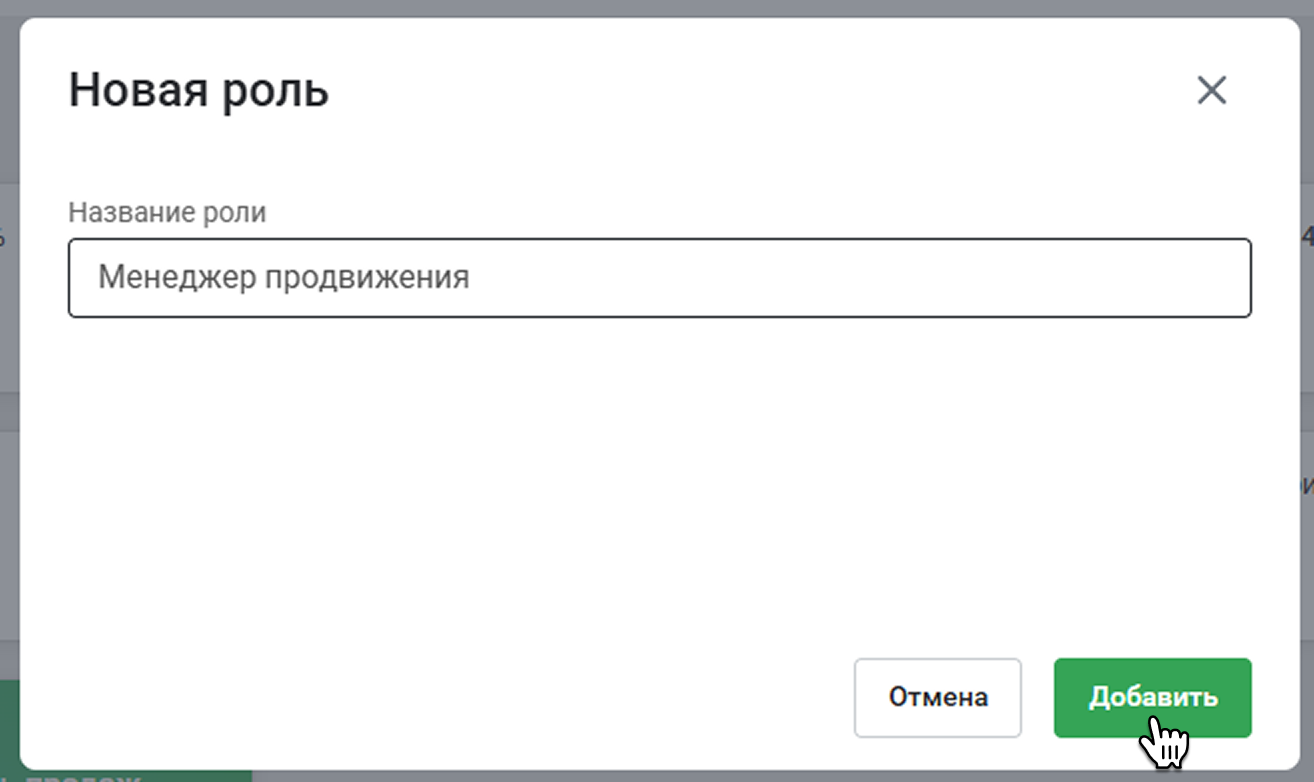This screenshot has height=782, width=1314.
Task: Dismiss the new role dialog via cross icon
Action: [1211, 91]
